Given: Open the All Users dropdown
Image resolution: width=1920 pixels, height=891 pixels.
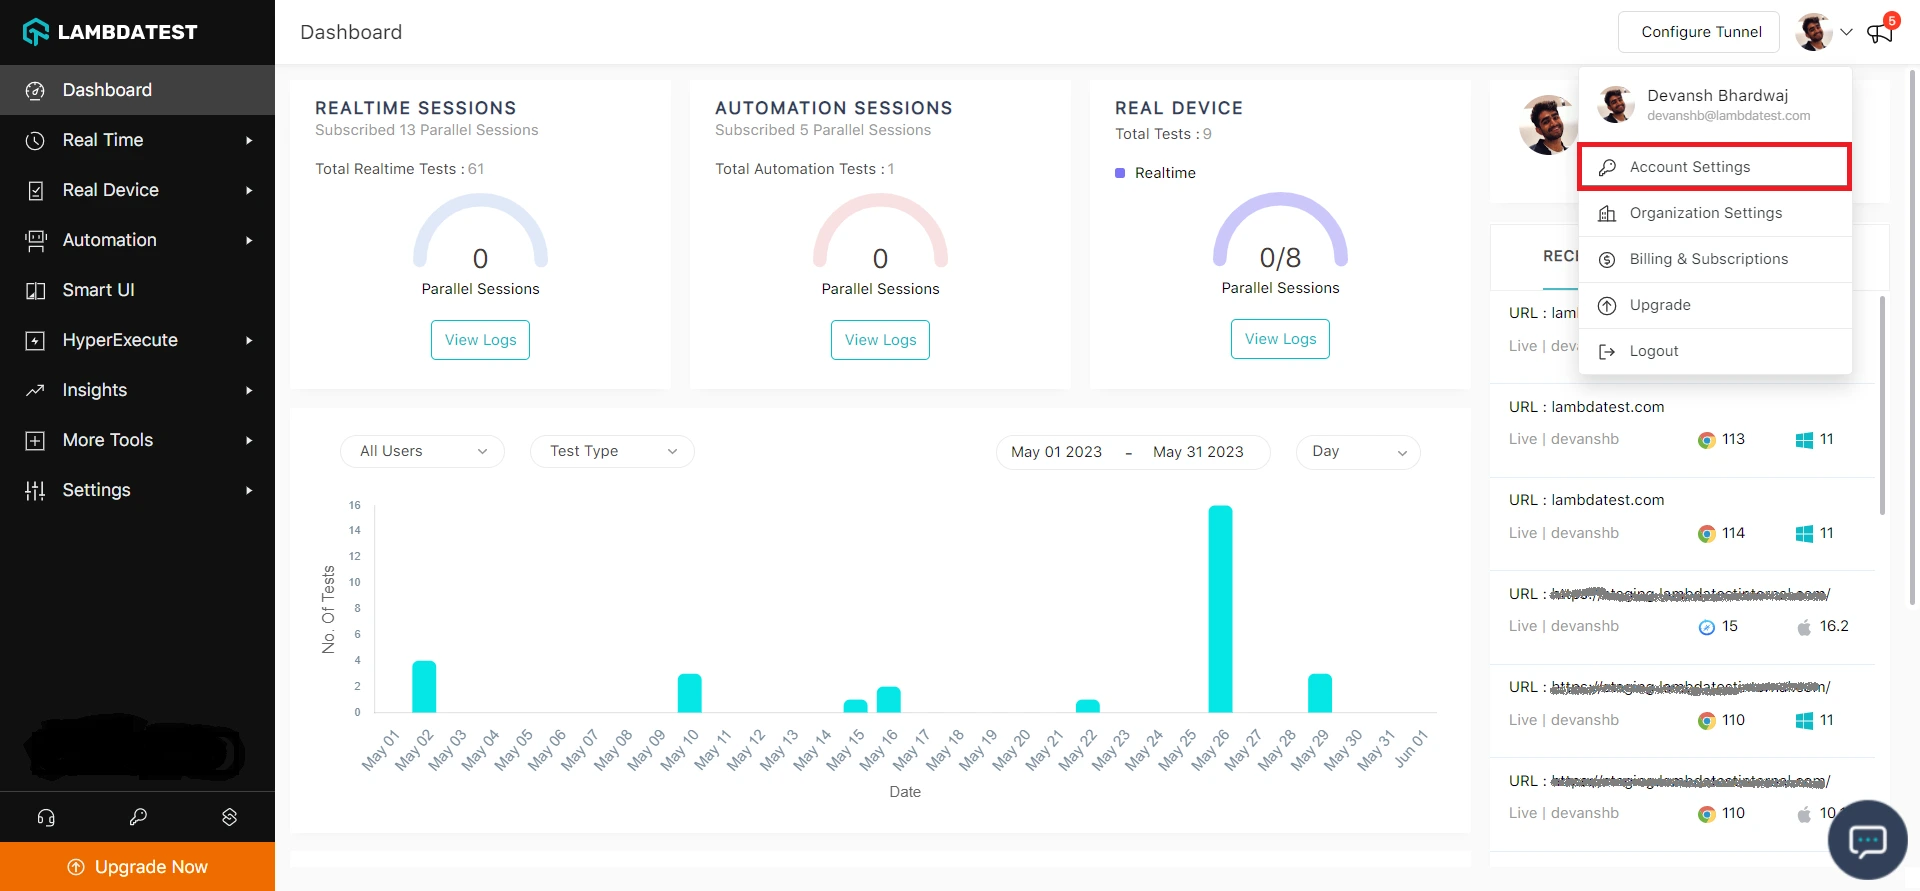Looking at the screenshot, I should click(422, 451).
